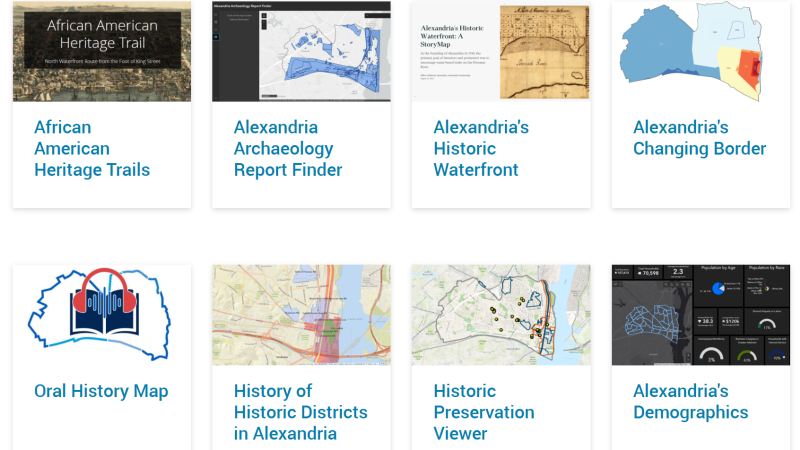Go to History of Historic Districts in Alexandria
The width and height of the screenshot is (800, 450).
tap(300, 412)
